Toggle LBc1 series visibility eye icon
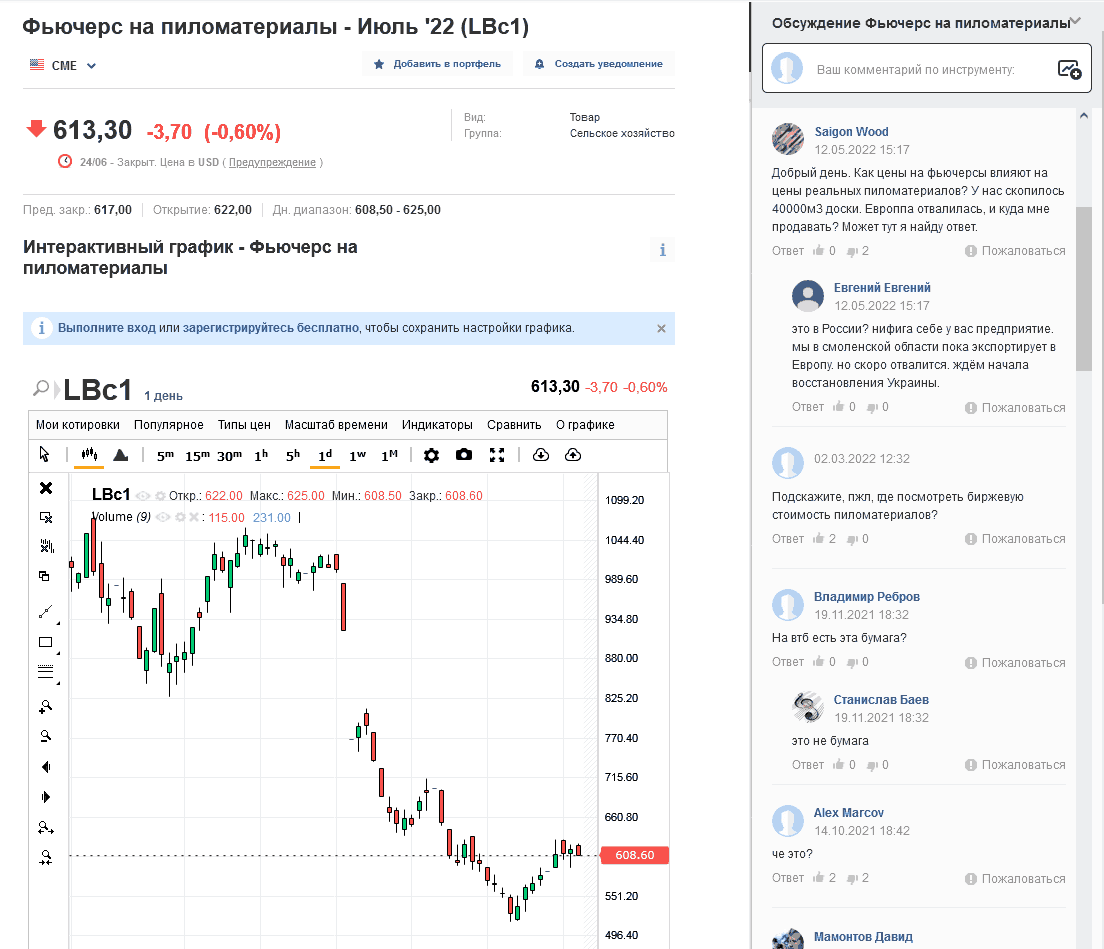The image size is (1104, 949). coord(143,495)
